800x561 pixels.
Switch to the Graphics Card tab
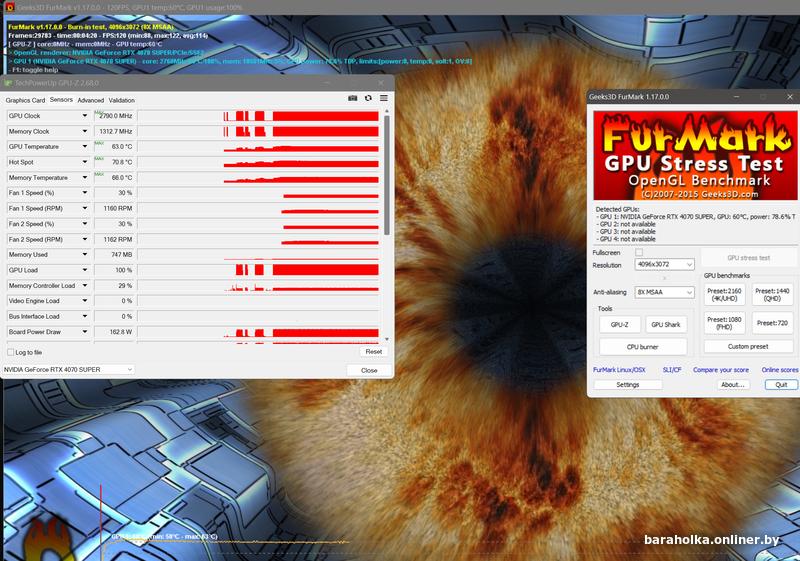26,100
